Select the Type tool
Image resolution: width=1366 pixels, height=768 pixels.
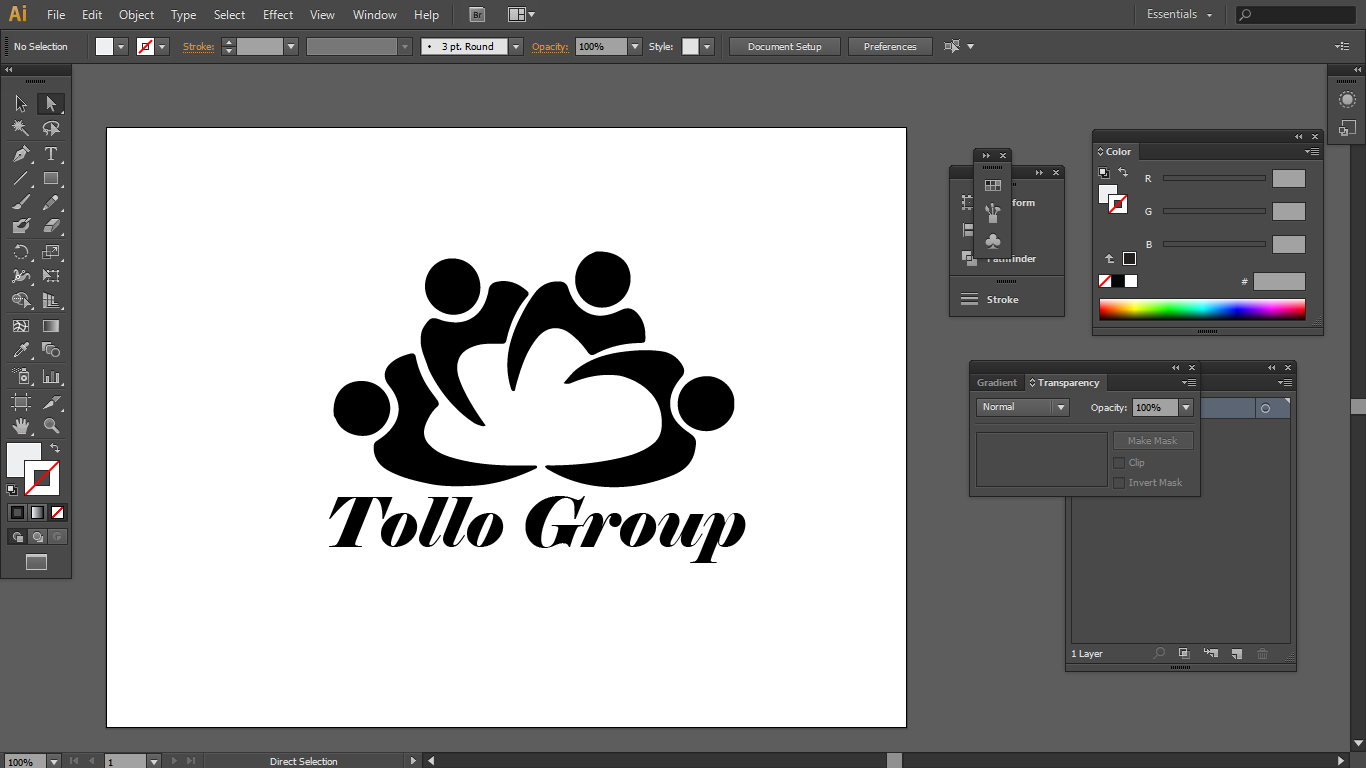click(x=50, y=153)
